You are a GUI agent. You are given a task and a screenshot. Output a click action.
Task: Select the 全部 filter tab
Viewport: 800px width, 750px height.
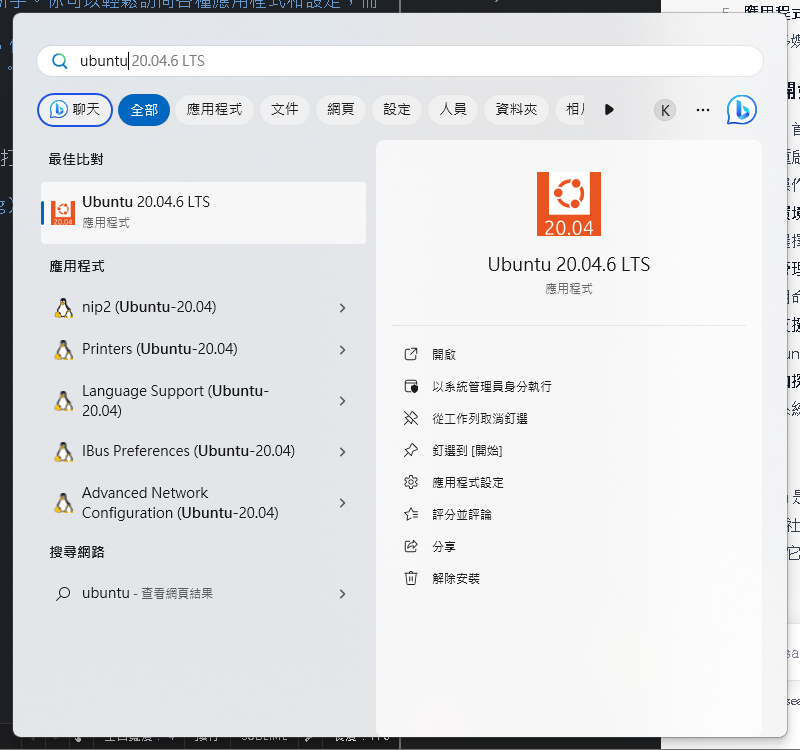point(144,110)
